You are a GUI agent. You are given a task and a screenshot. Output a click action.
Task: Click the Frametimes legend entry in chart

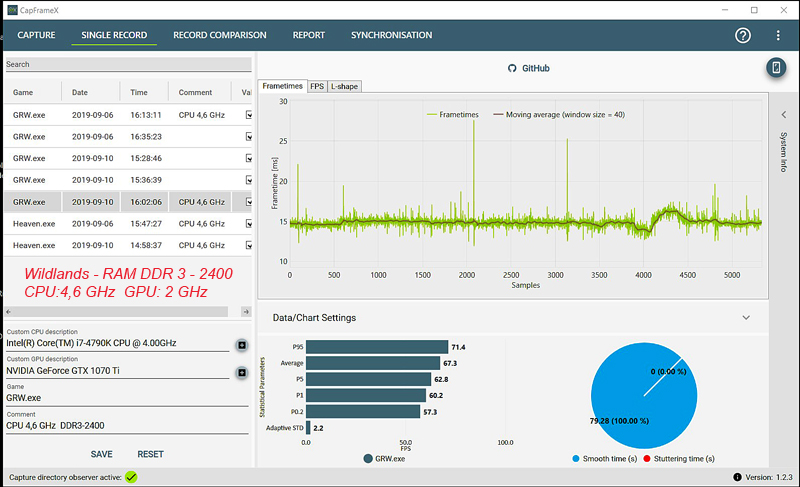coord(453,115)
